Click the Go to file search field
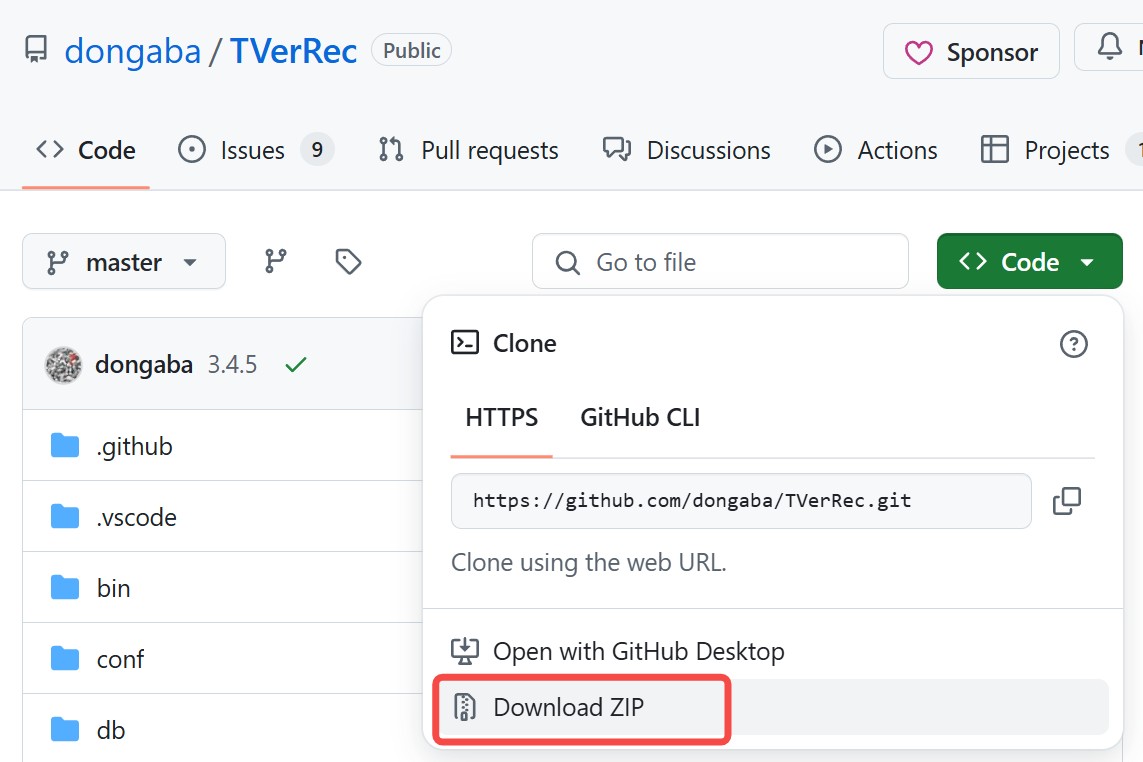1143x762 pixels. point(720,262)
